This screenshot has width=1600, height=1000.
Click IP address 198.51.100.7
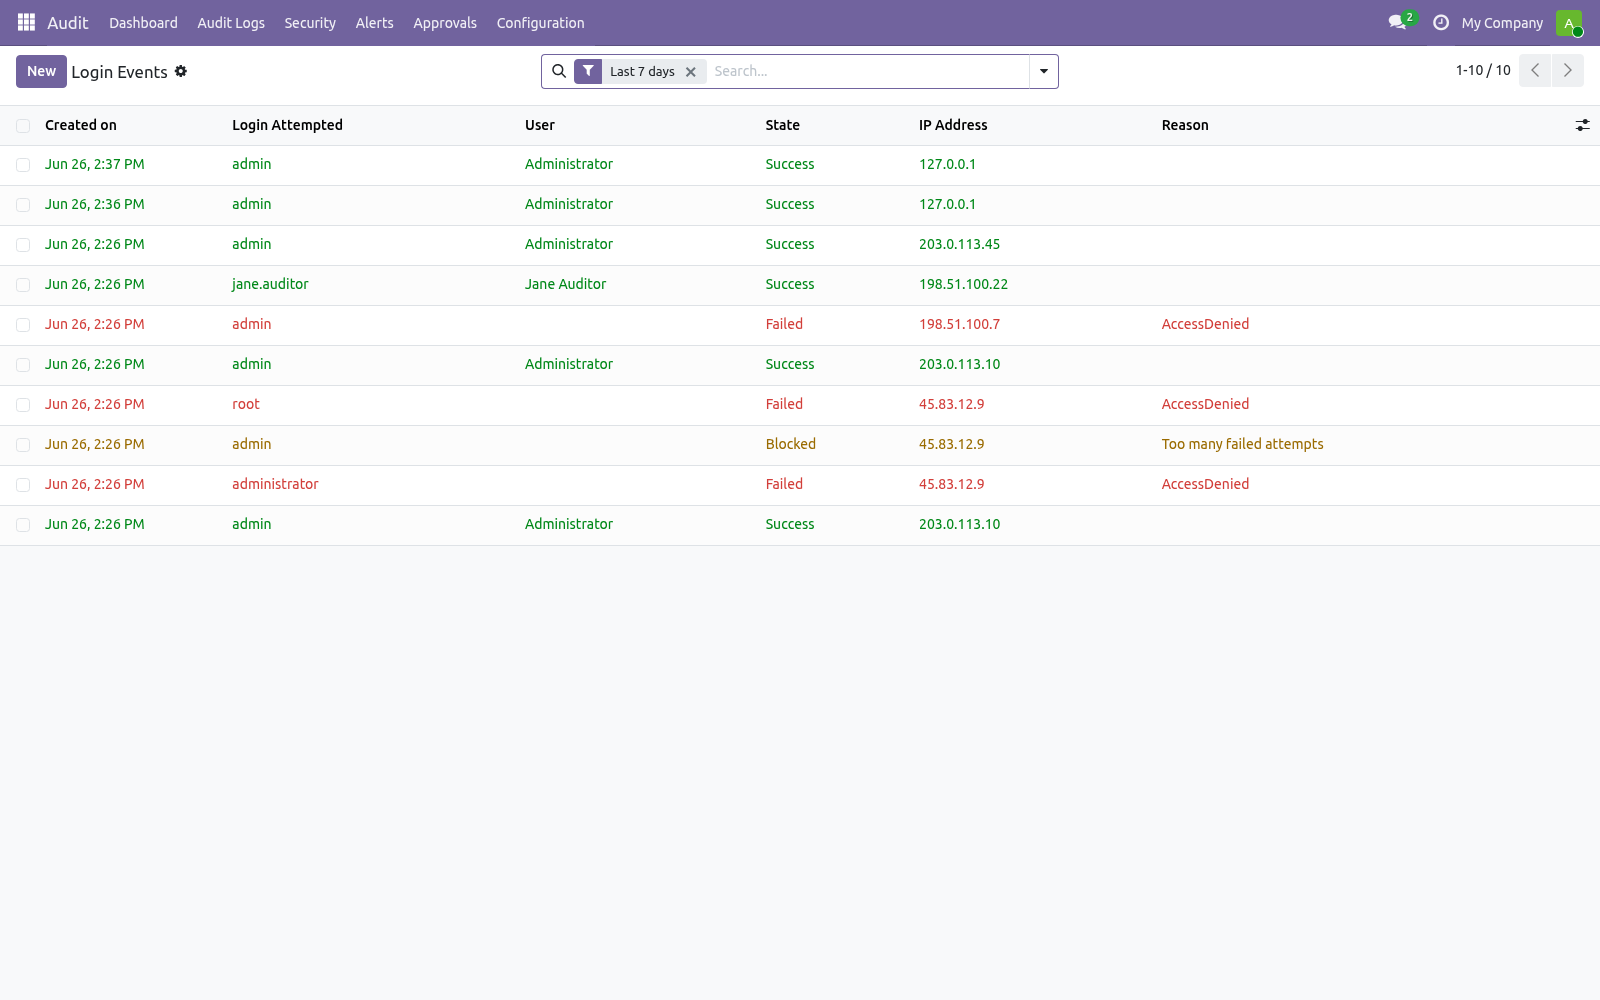(x=959, y=324)
